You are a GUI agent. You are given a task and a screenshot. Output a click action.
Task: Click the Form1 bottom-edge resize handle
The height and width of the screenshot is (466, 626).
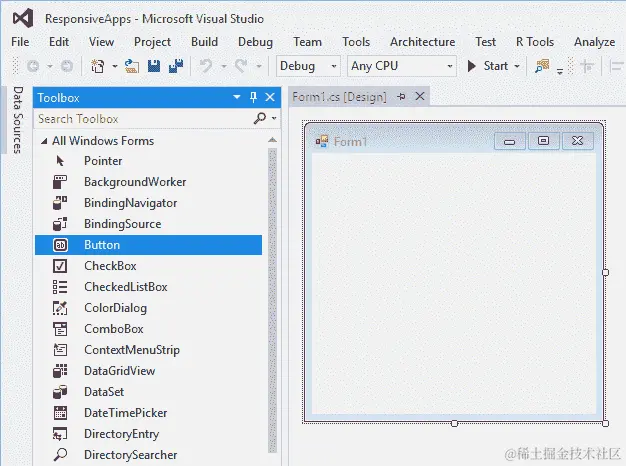tap(454, 423)
